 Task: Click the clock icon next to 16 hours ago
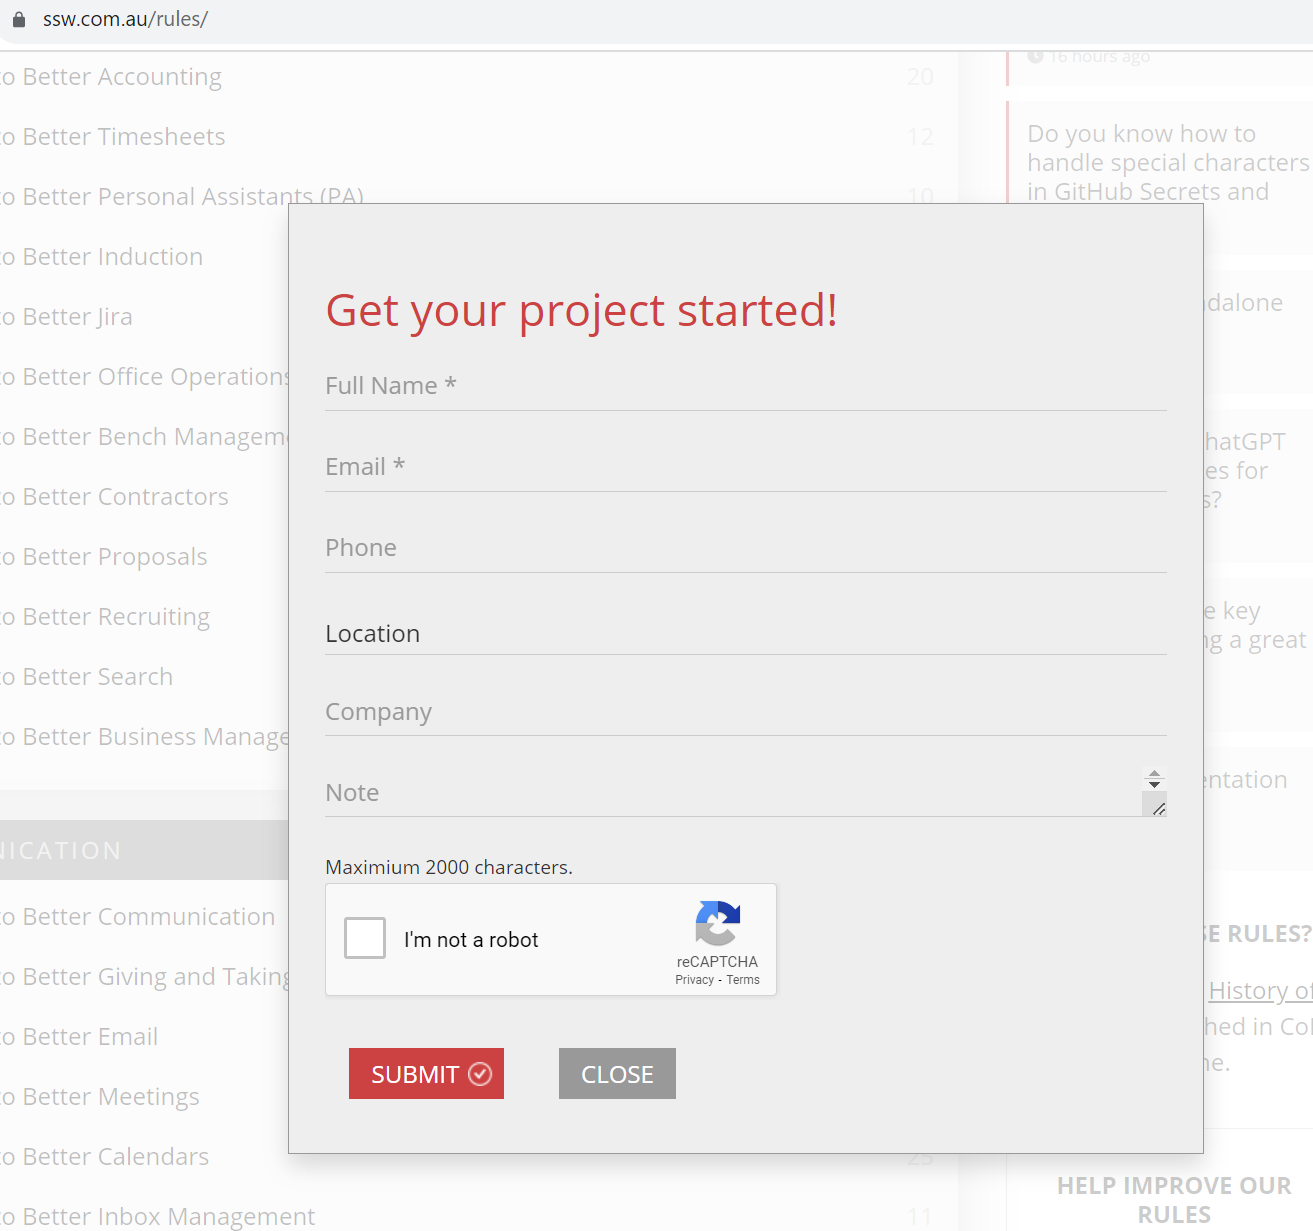1035,55
